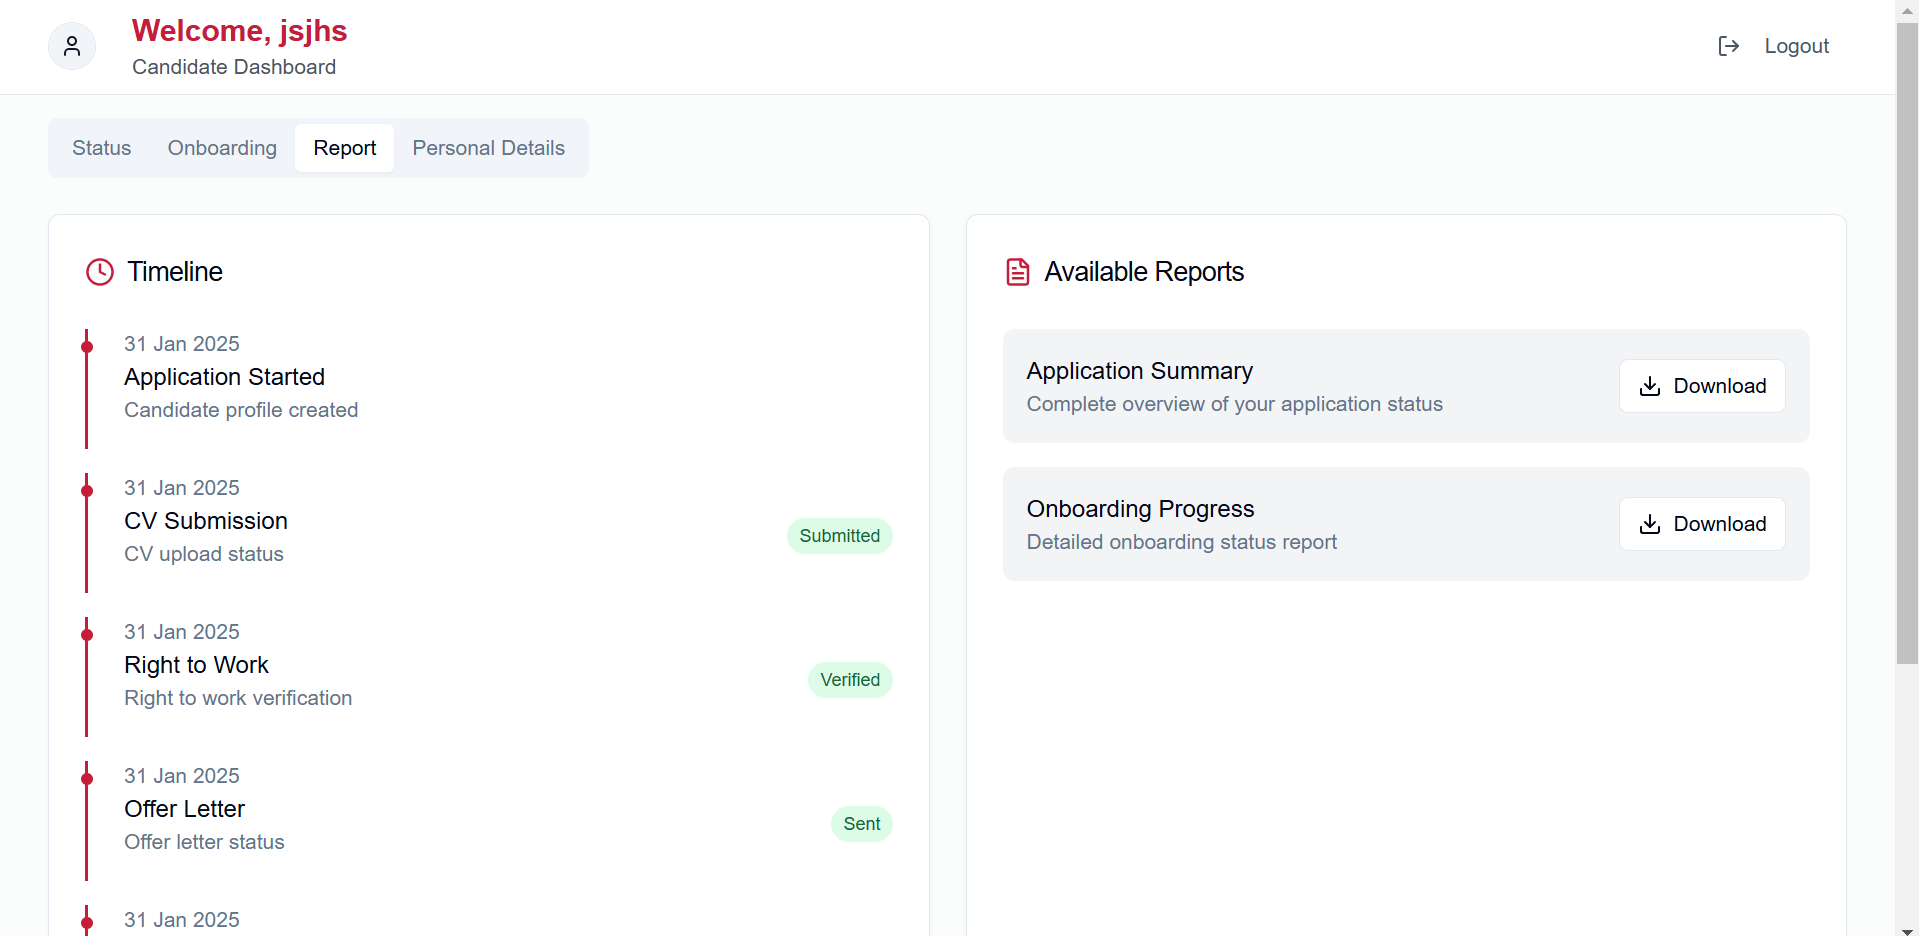Click the logout arrow icon

pyautogui.click(x=1728, y=46)
